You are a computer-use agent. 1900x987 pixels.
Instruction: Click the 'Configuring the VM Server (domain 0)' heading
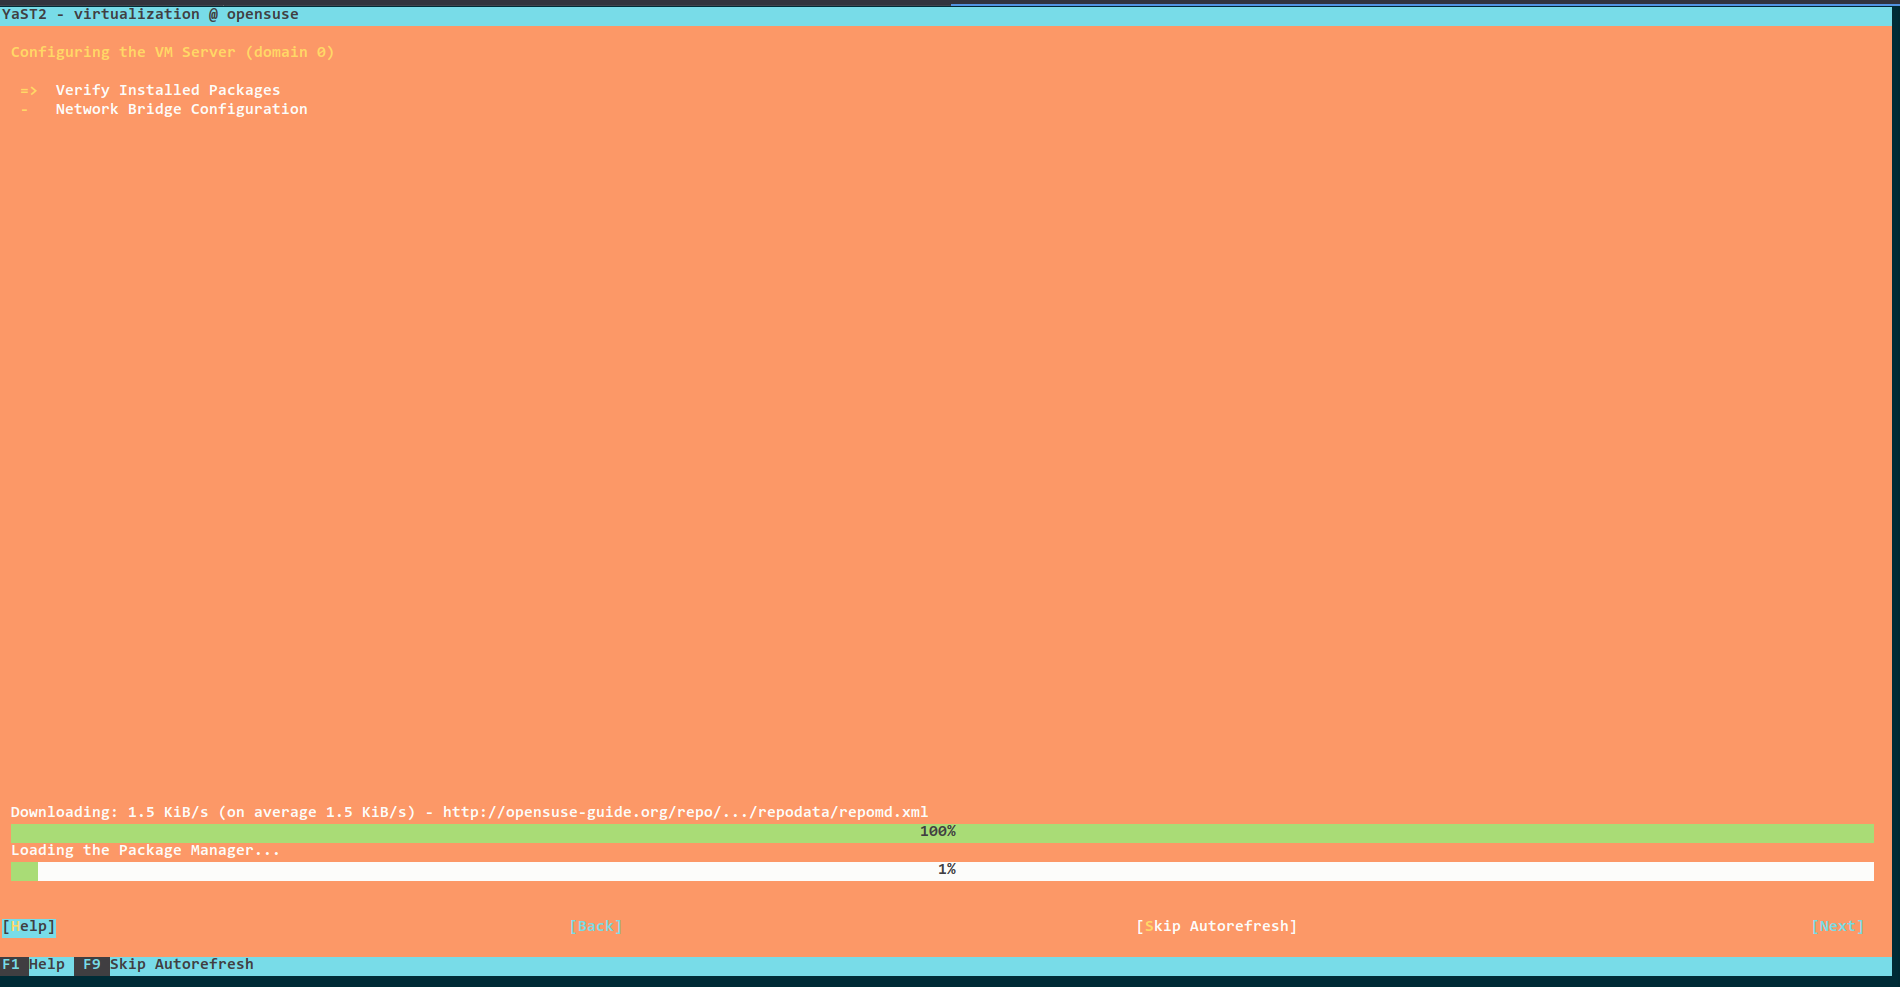click(173, 52)
